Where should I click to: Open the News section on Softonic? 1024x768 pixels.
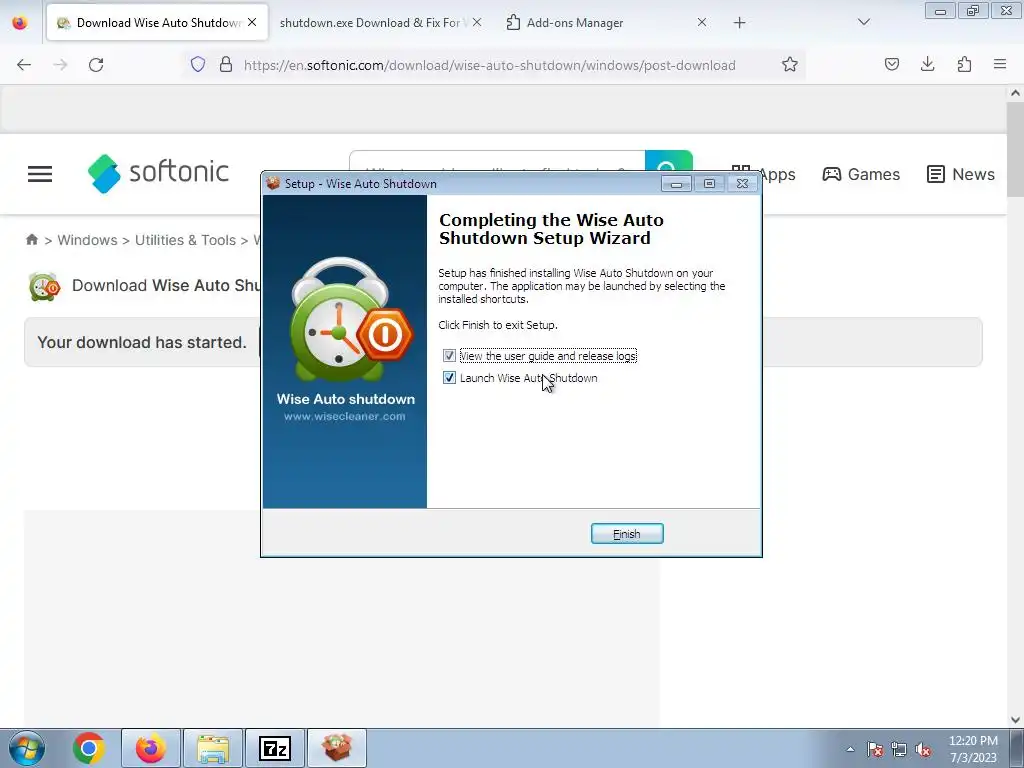point(961,174)
